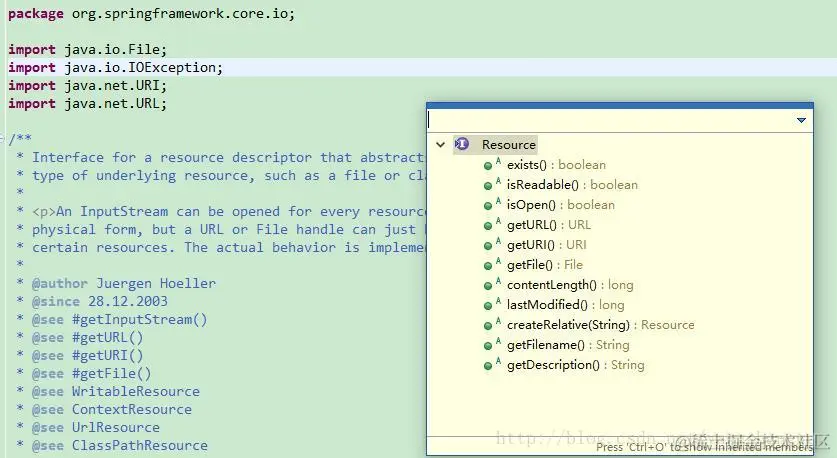Click the outline filter input field
This screenshot has width=837, height=458.
(611, 120)
